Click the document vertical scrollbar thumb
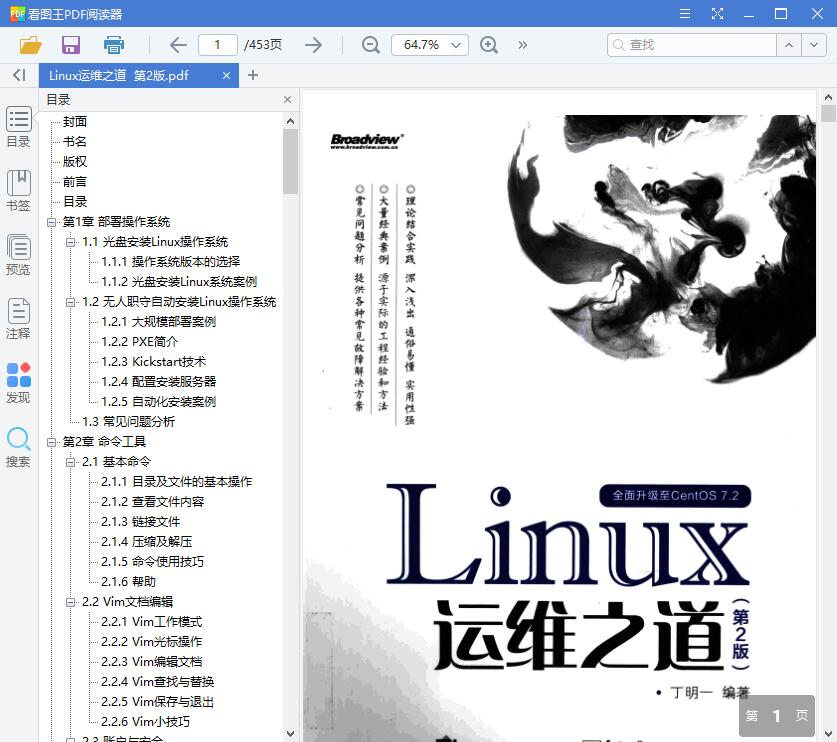837x742 pixels. pos(828,114)
